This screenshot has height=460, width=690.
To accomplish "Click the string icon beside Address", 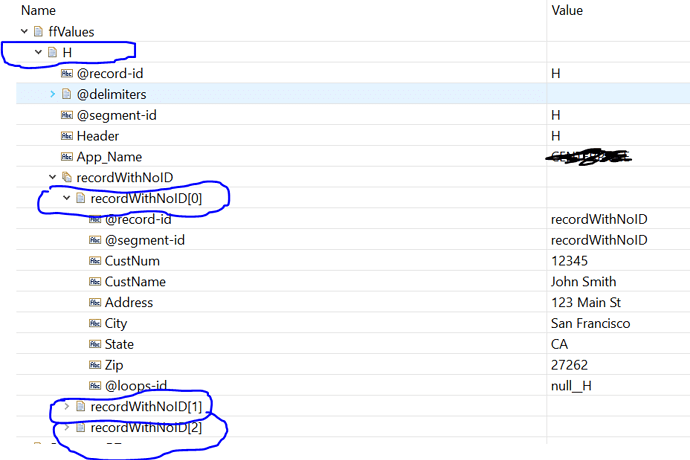I will 95,302.
